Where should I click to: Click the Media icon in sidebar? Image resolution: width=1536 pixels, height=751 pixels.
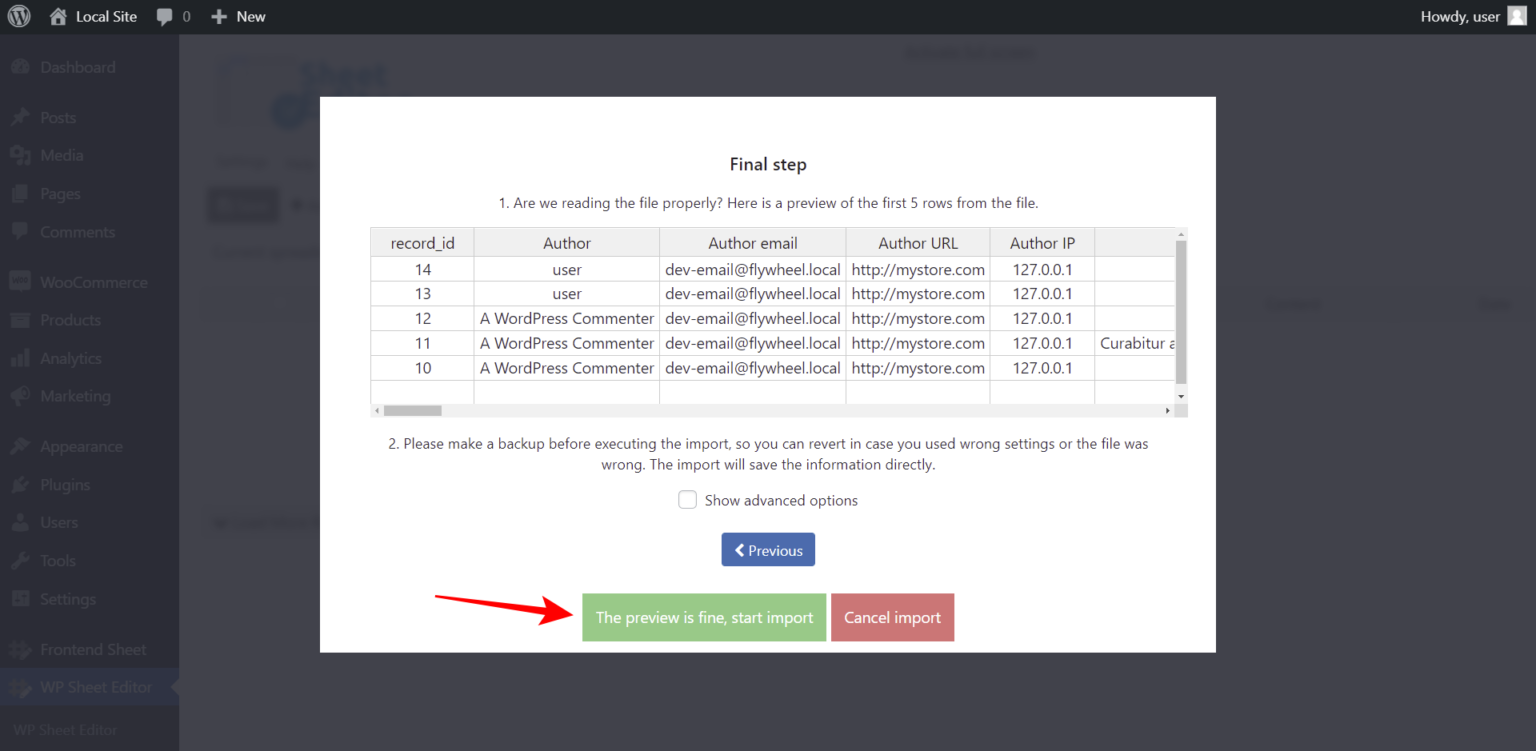(20, 155)
